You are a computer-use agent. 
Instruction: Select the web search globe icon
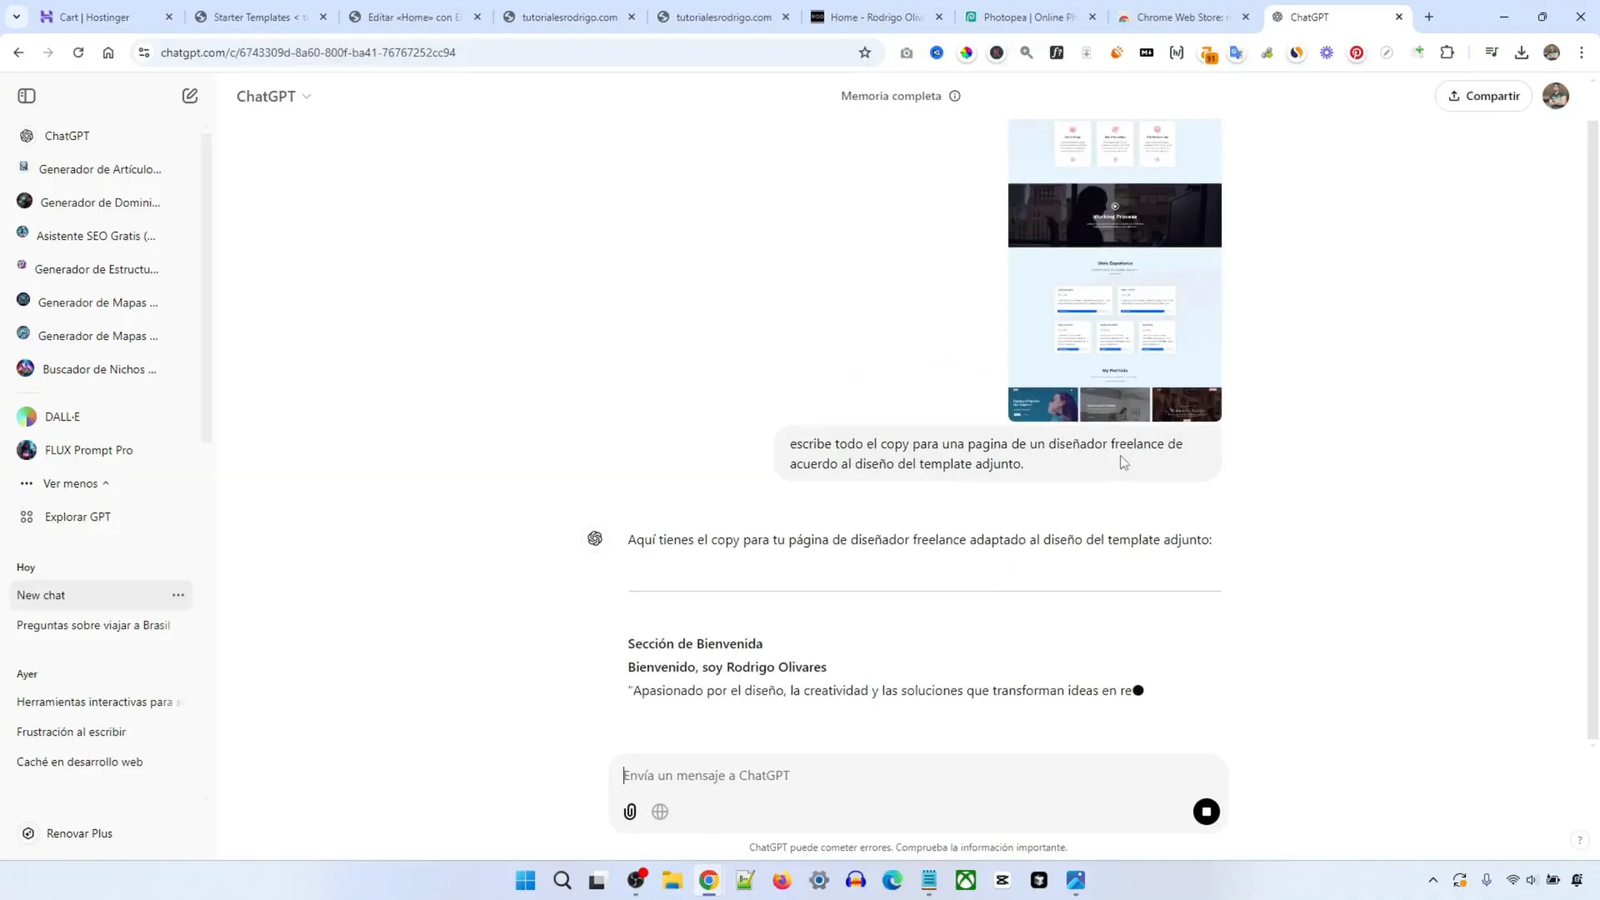point(660,811)
